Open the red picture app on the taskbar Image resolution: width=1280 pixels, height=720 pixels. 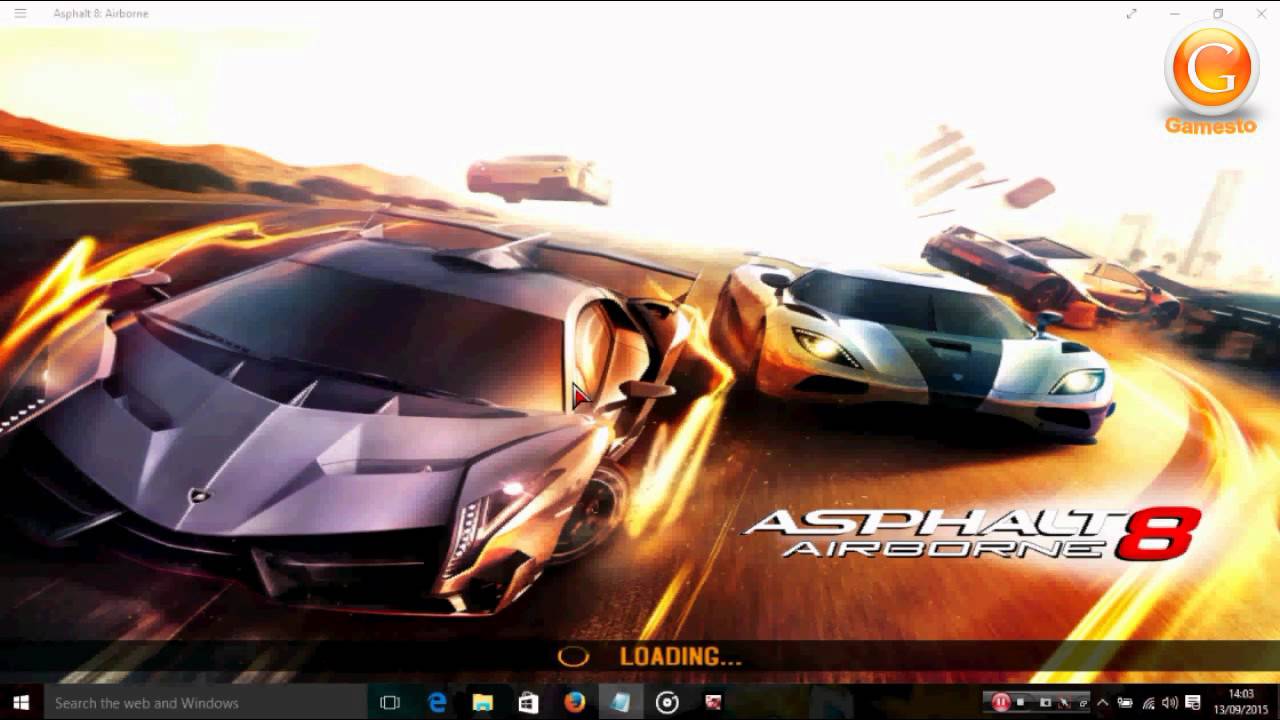713,703
